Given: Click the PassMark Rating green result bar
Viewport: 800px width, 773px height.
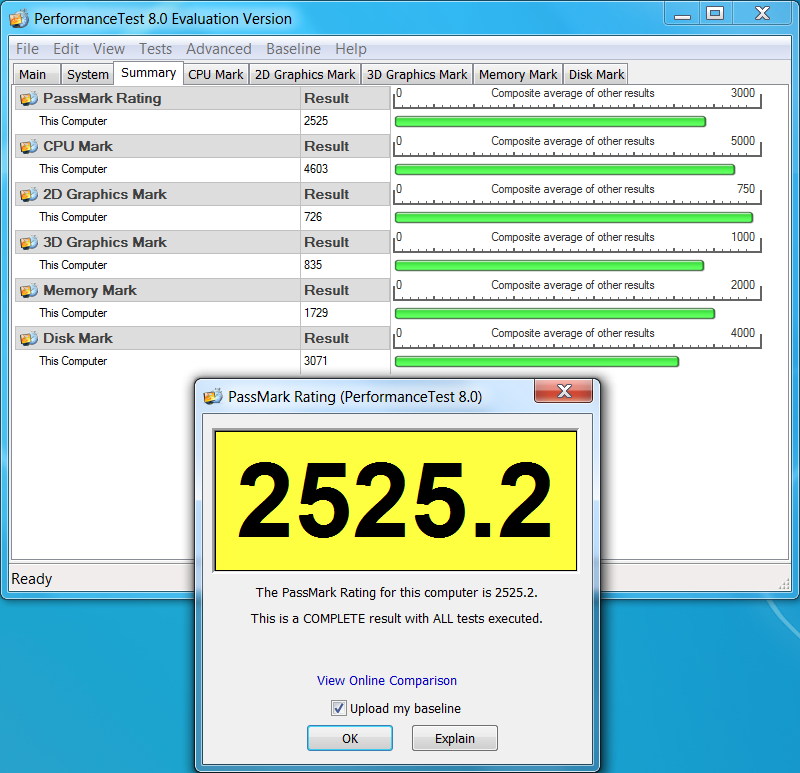Looking at the screenshot, I should pyautogui.click(x=551, y=121).
